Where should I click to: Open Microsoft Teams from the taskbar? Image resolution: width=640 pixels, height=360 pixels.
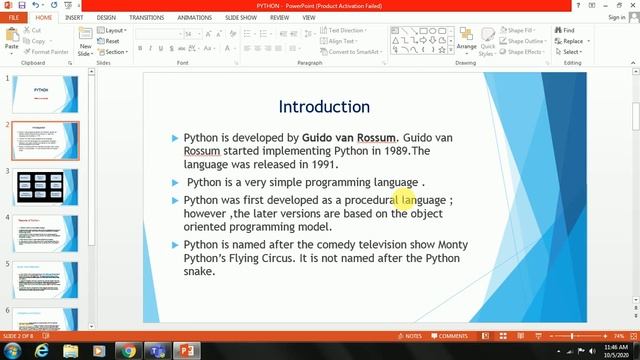(157, 351)
